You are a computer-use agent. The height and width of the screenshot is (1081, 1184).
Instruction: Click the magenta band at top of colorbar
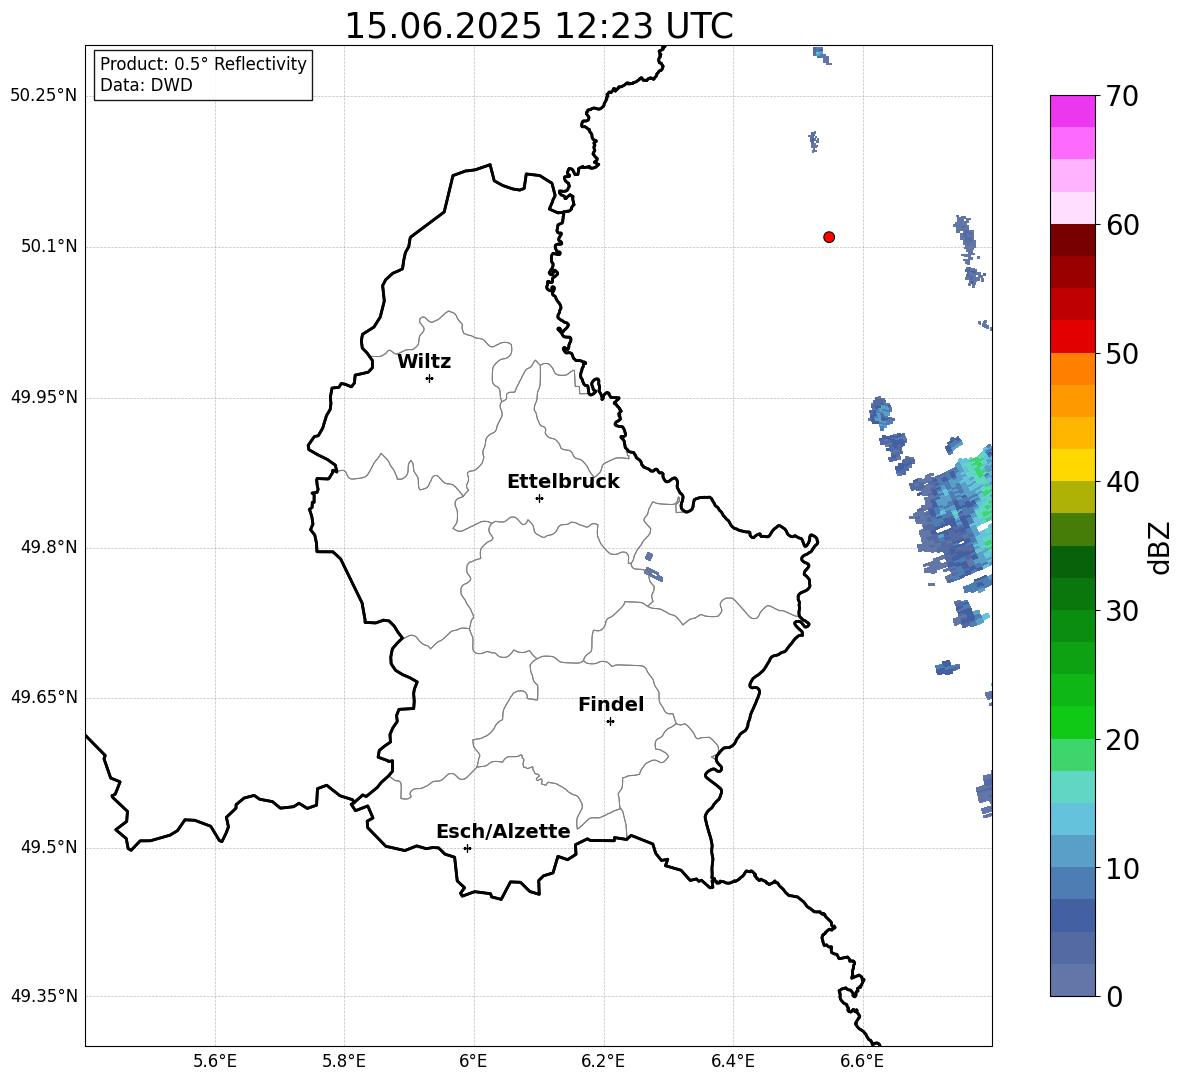tap(1072, 111)
